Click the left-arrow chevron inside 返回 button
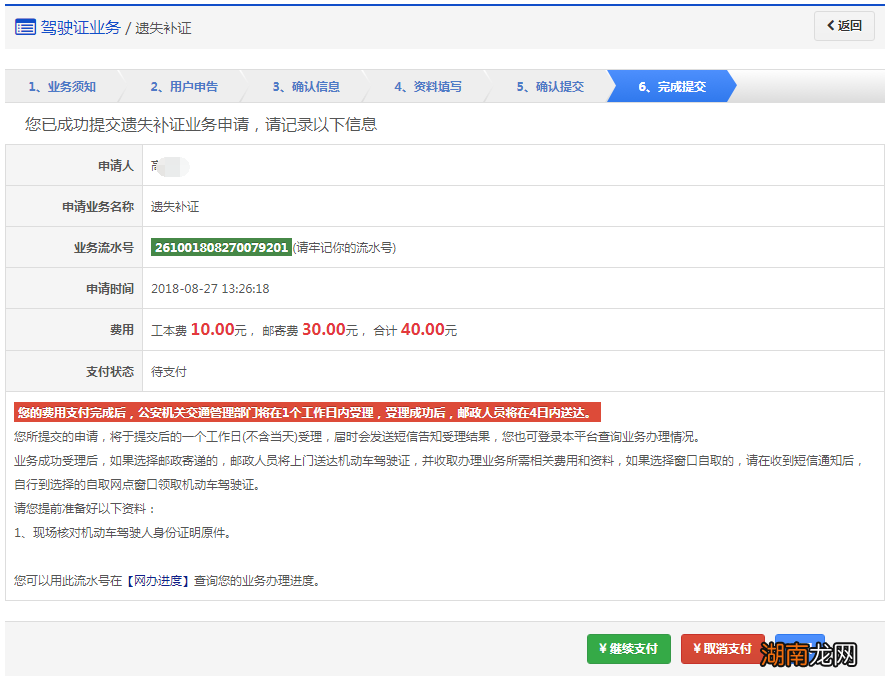This screenshot has height=681, width=891. click(832, 26)
